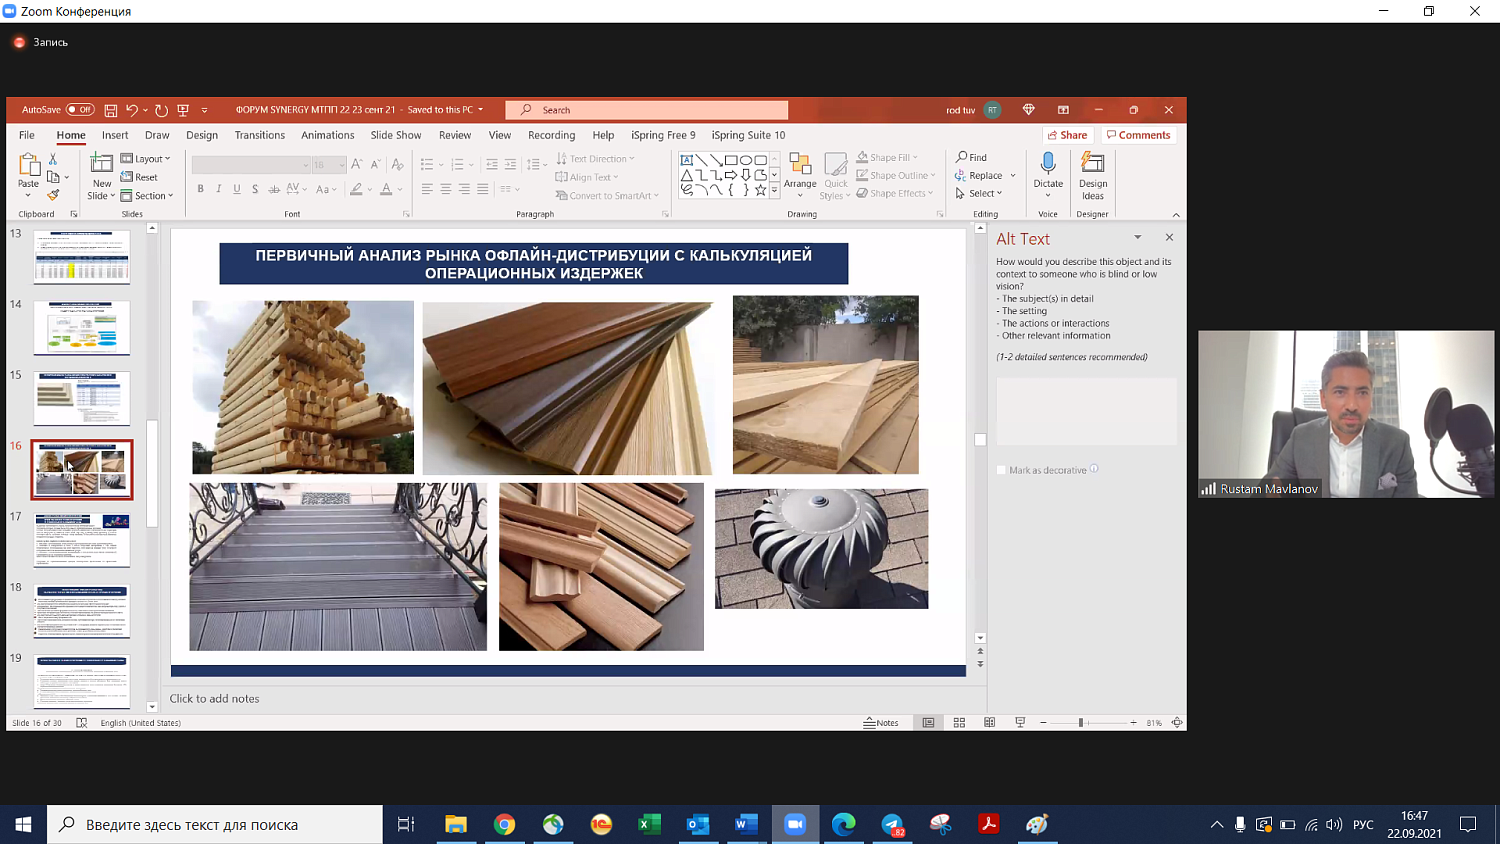Switch to Slide Sorter view icon
1500x844 pixels.
pyautogui.click(x=959, y=723)
